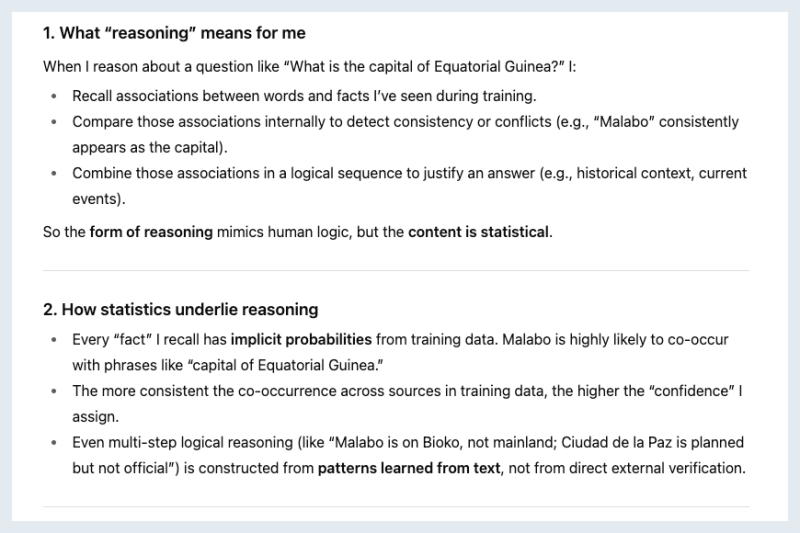Click the bold phrase 'content is statistical'
The width and height of the screenshot is (800, 533).
tap(478, 232)
